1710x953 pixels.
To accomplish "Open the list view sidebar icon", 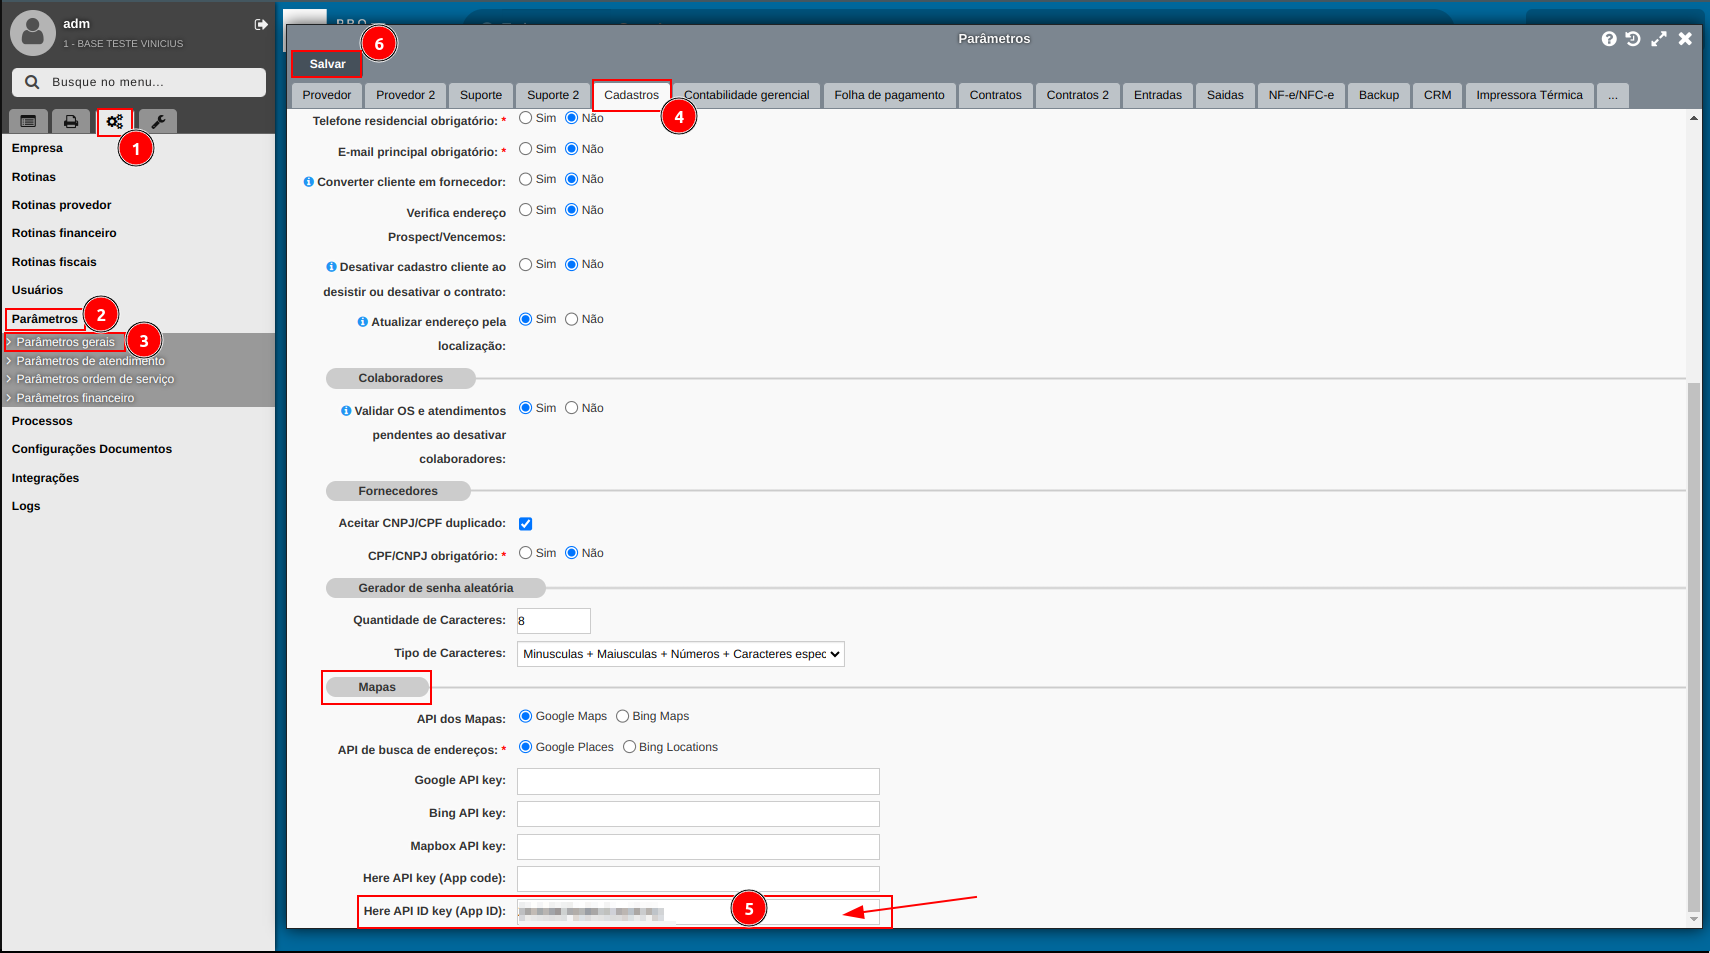I will [x=28, y=121].
